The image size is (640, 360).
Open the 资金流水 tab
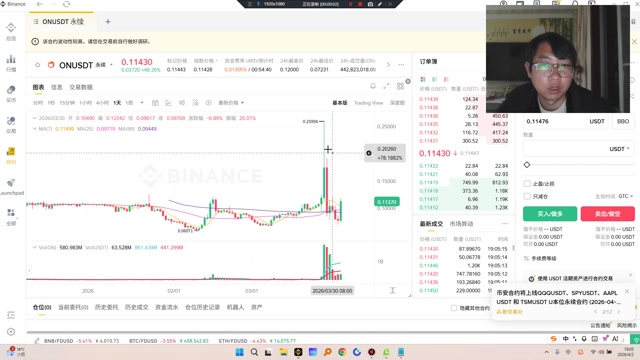[x=167, y=307]
